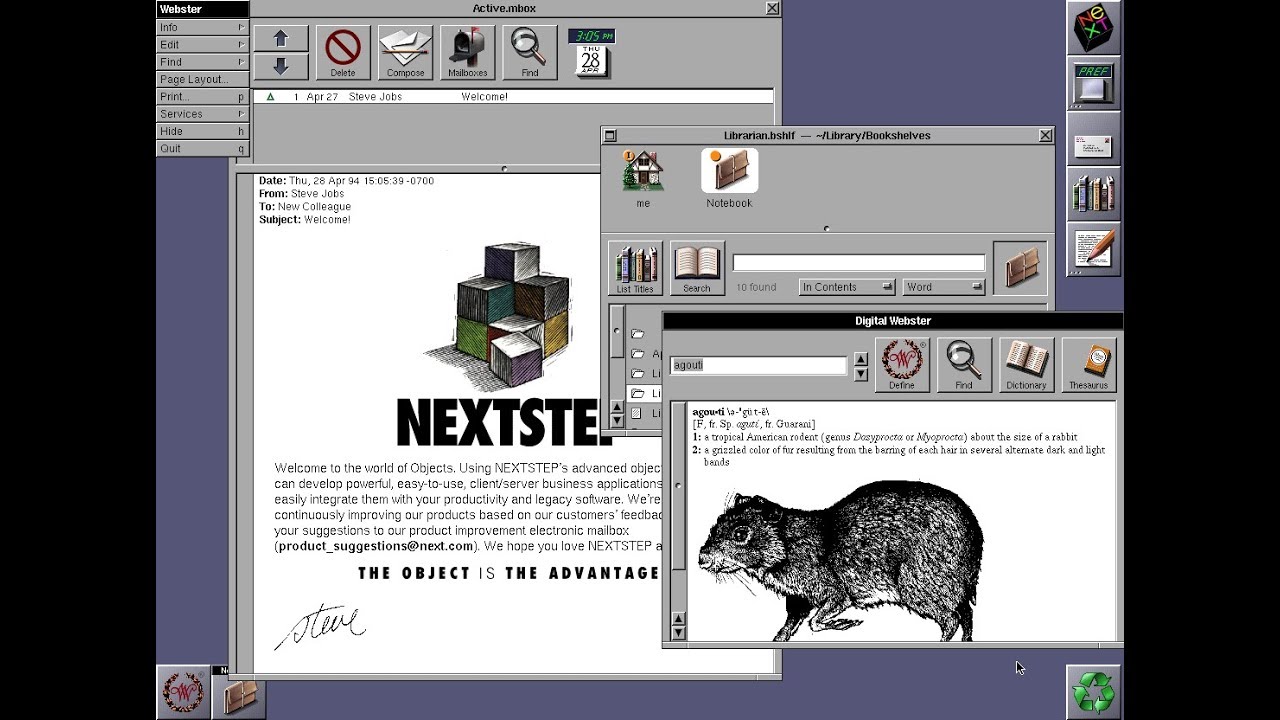Image resolution: width=1280 pixels, height=720 pixels.
Task: Click the 'agouti' word input field
Action: pyautogui.click(x=758, y=365)
